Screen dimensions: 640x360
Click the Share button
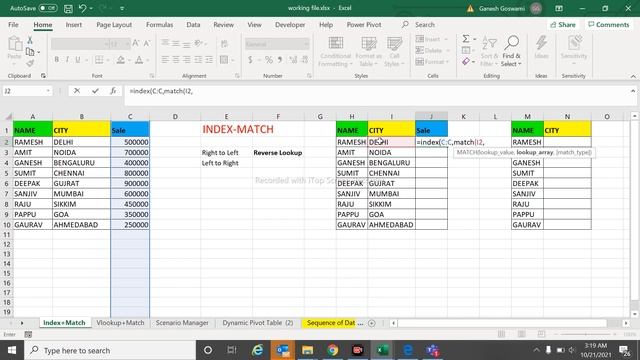pyautogui.click(x=563, y=24)
